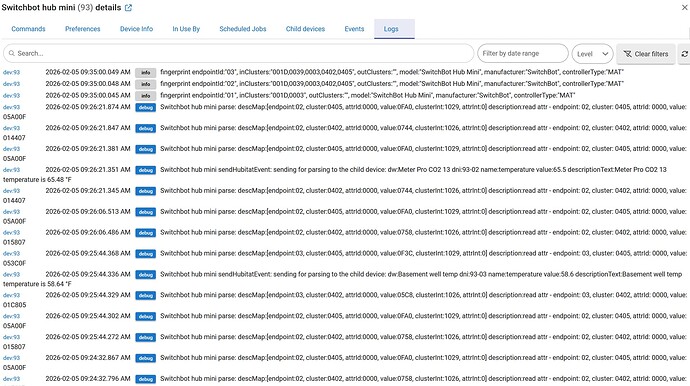Viewport: 690px width, 386px height.
Task: Click debug badge at 09:26:21.847 AM
Action: tap(146, 129)
